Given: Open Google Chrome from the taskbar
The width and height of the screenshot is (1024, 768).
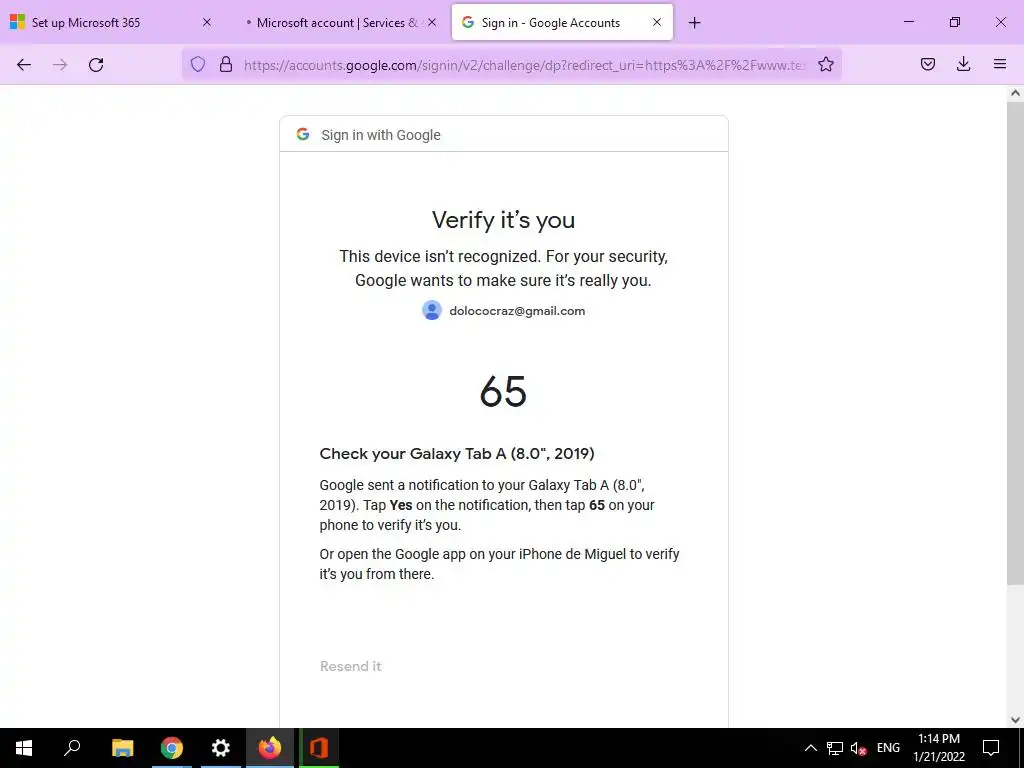Looking at the screenshot, I should pyautogui.click(x=172, y=748).
